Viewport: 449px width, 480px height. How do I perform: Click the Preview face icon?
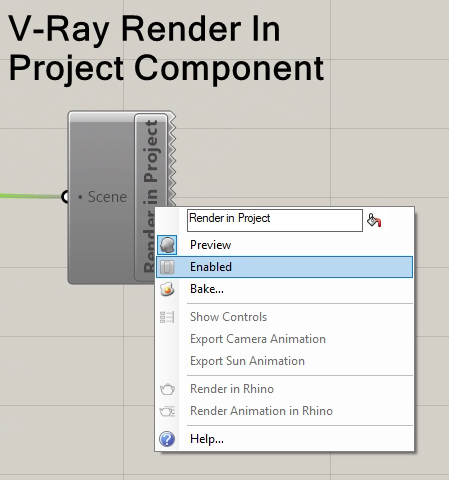coord(167,245)
